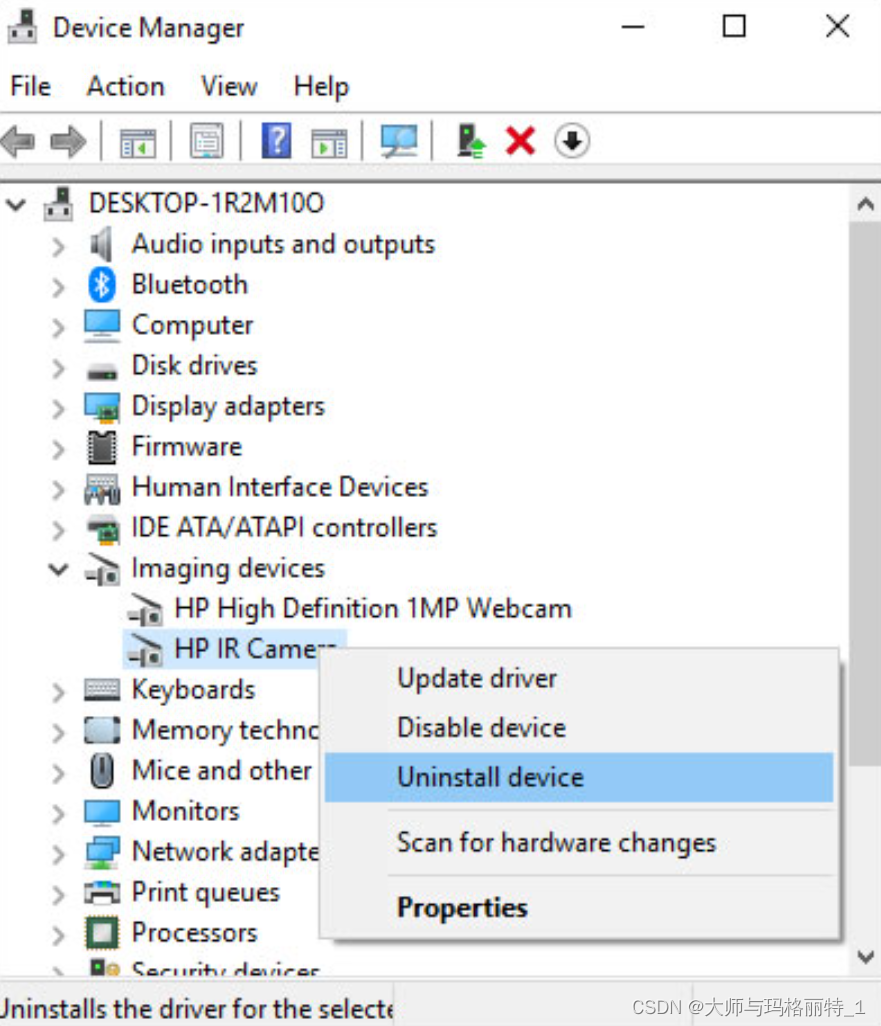Click the Display adapters icon

(x=102, y=406)
